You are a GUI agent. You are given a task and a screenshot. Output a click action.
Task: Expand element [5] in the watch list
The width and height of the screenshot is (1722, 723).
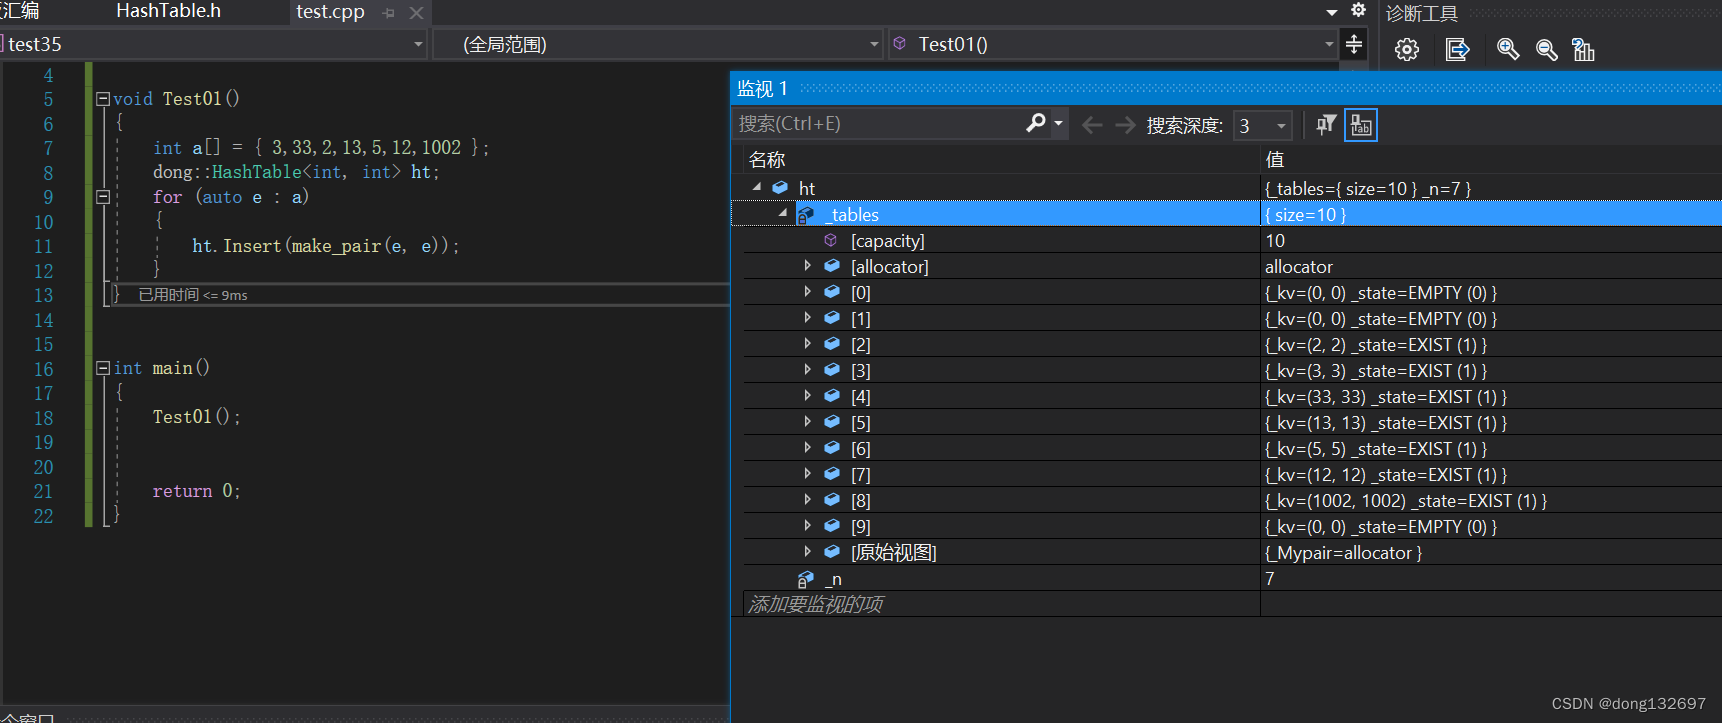pyautogui.click(x=808, y=422)
